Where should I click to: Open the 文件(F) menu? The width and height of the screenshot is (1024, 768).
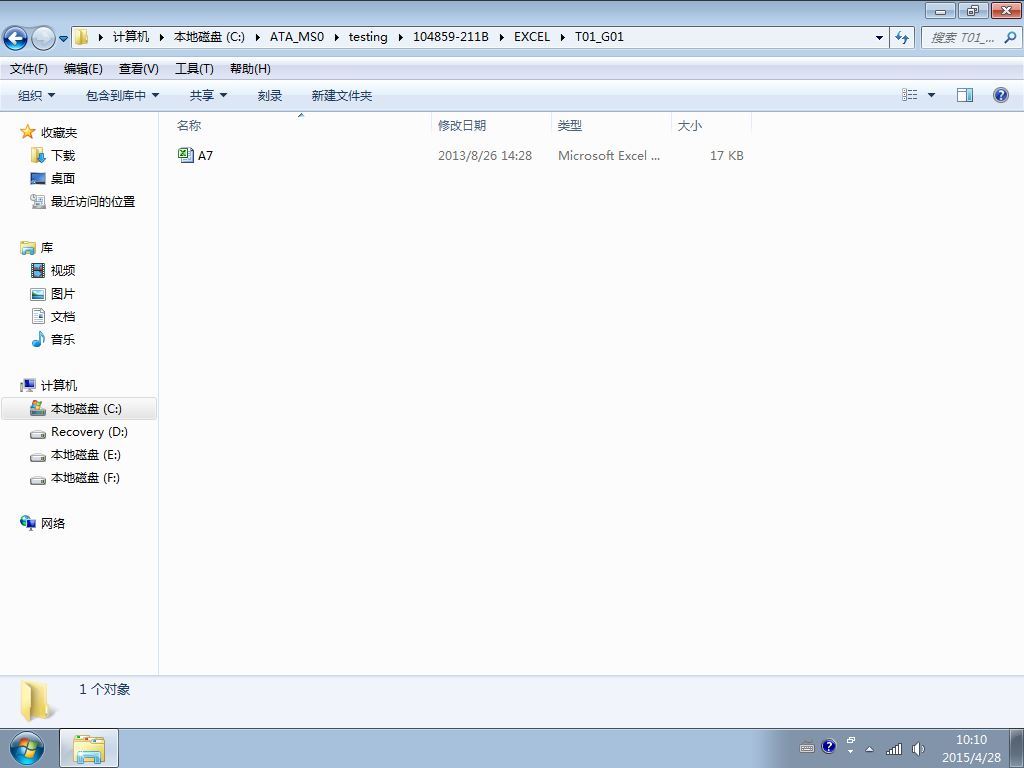[29, 69]
